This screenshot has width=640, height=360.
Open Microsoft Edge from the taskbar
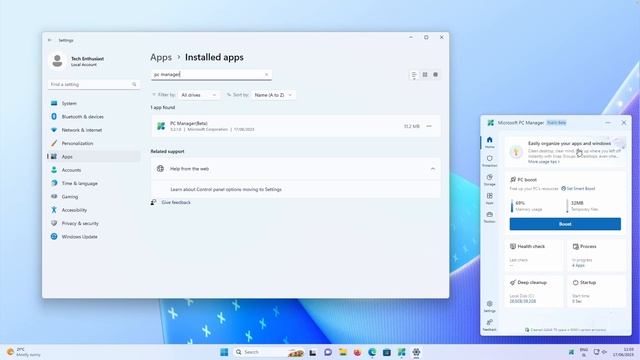tap(372, 352)
